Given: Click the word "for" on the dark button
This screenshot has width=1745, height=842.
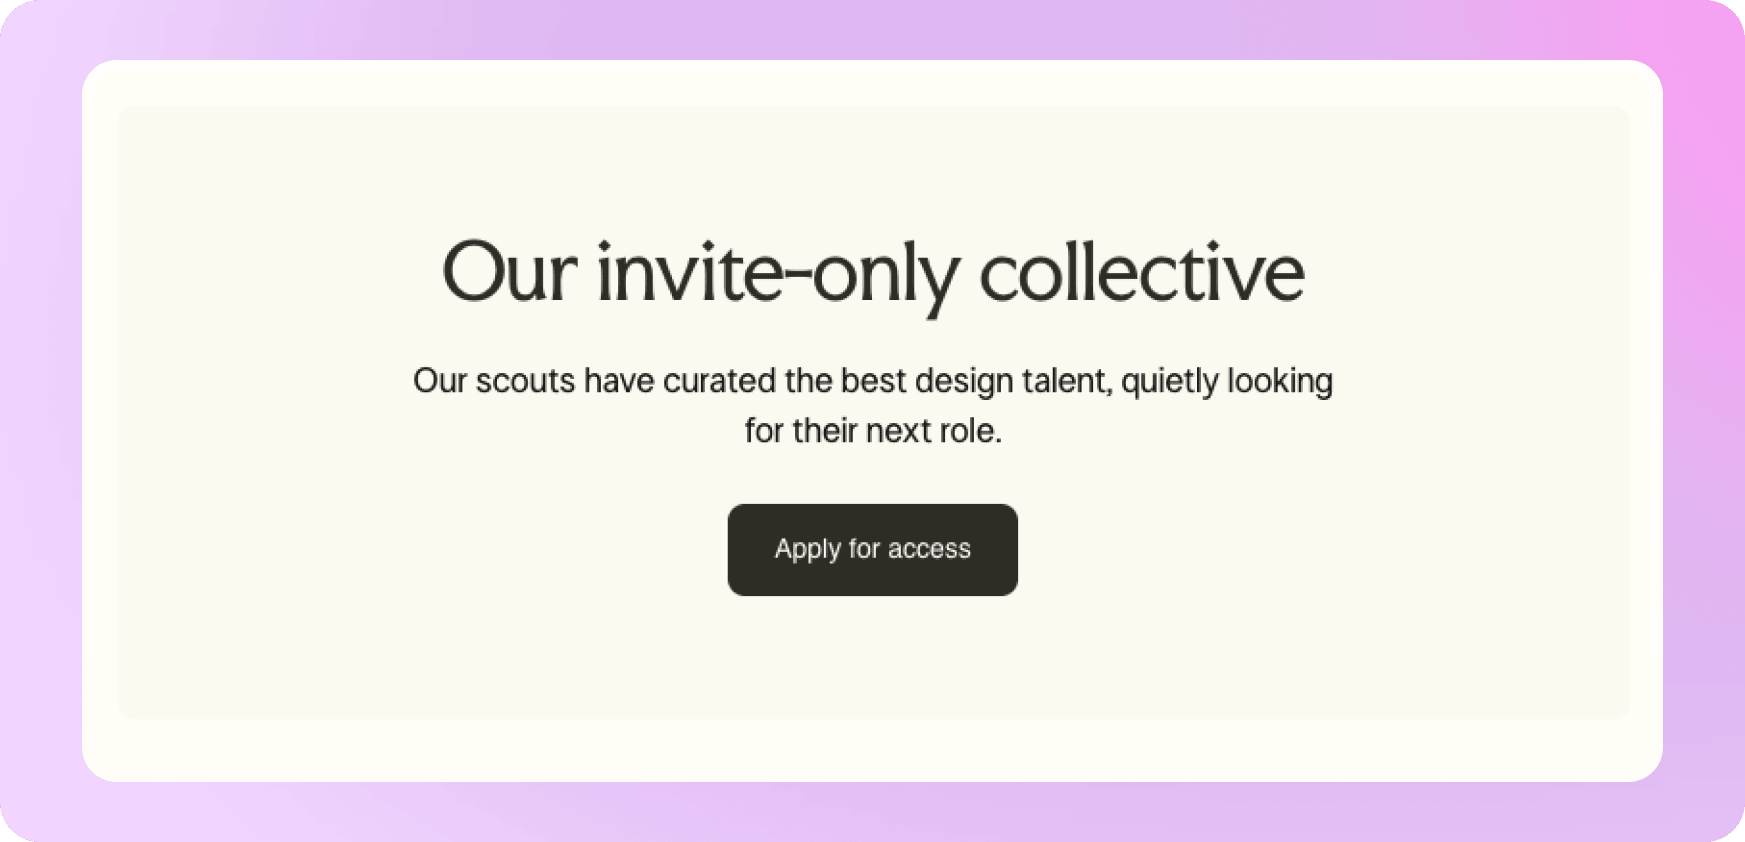Looking at the screenshot, I should tap(863, 549).
